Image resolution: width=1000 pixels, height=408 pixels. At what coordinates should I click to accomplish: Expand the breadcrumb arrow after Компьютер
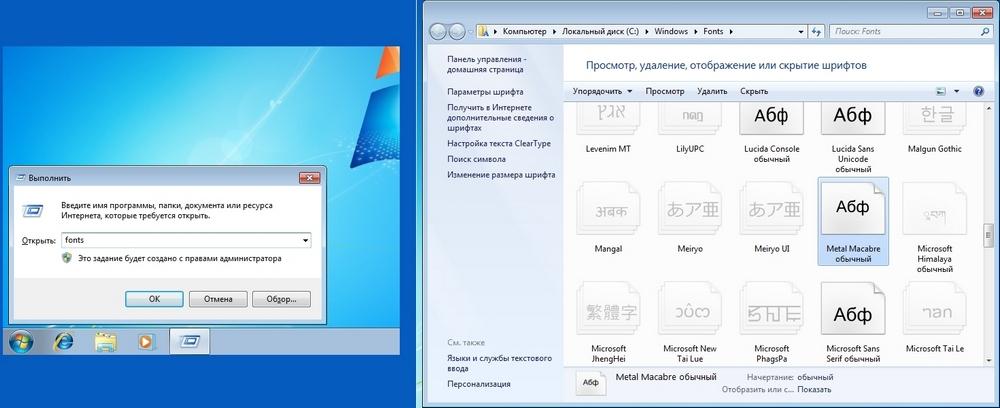pos(554,31)
